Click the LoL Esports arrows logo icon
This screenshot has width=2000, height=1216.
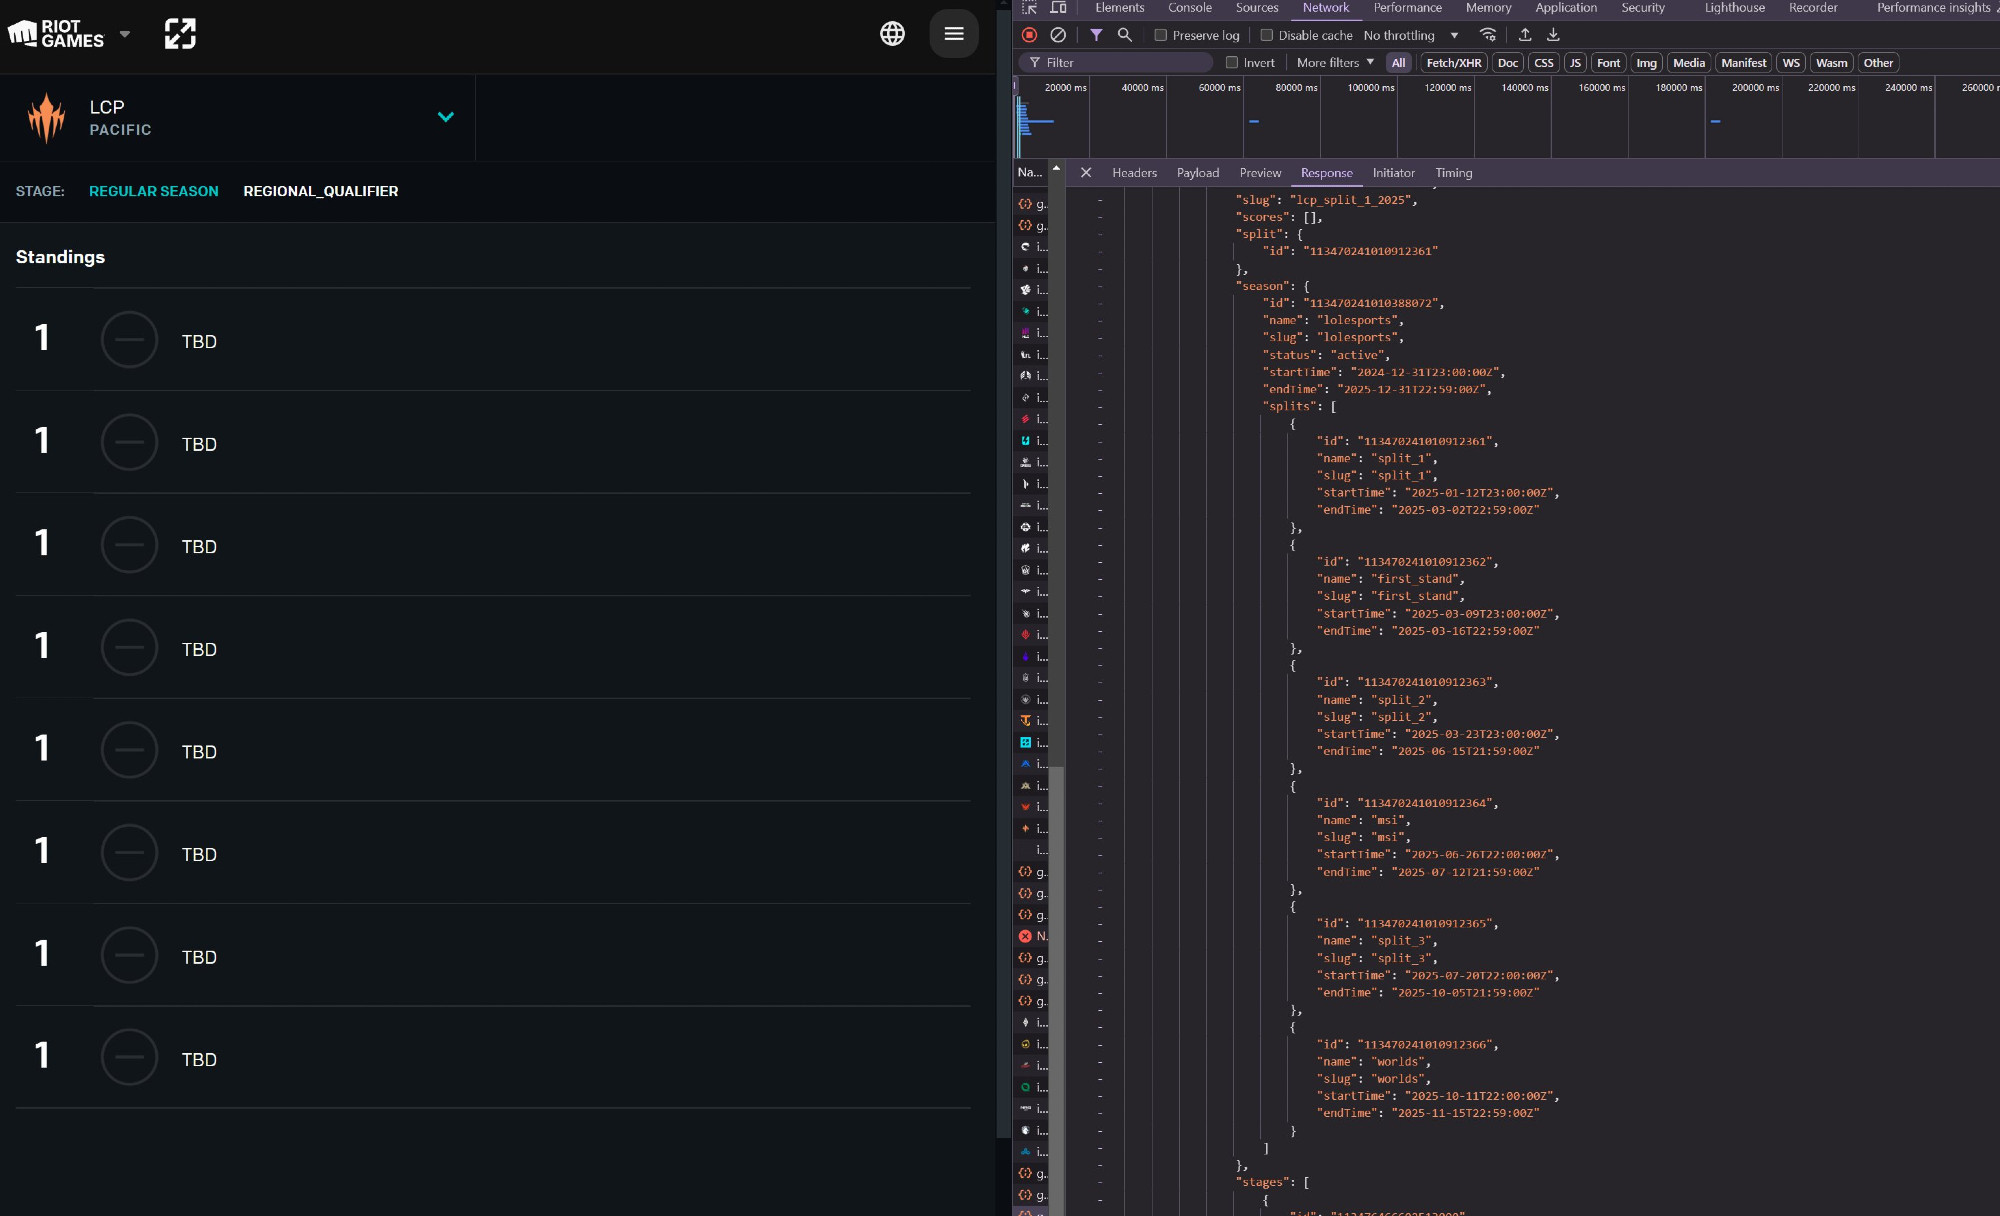pyautogui.click(x=180, y=34)
